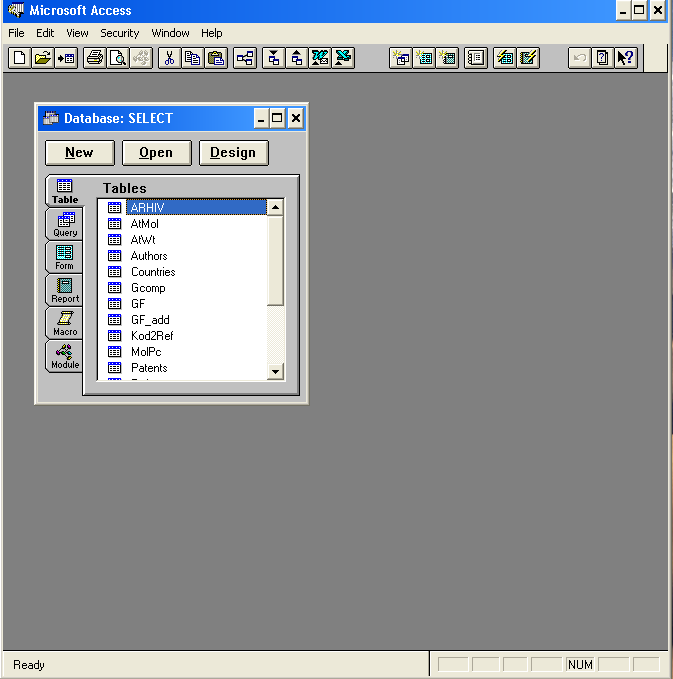This screenshot has width=673, height=679.
Task: Click the Database: SELECT window icon
Action: click(x=51, y=118)
